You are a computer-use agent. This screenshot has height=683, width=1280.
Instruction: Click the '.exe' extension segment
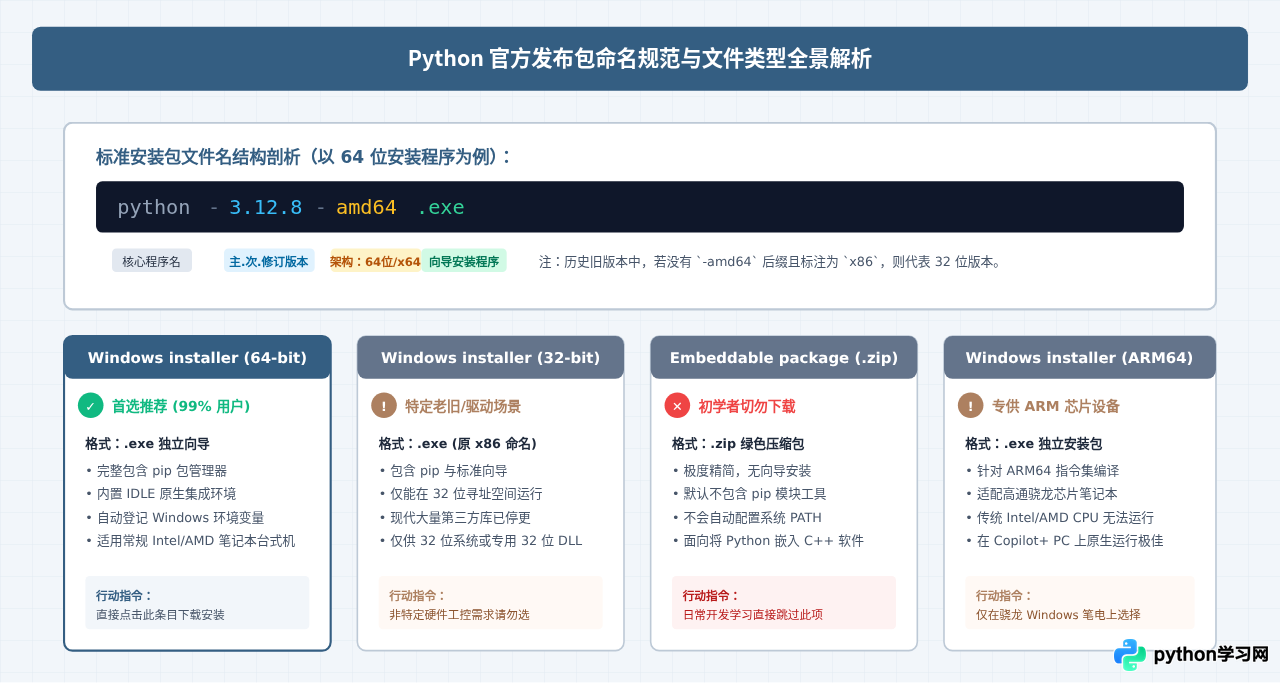tap(441, 207)
